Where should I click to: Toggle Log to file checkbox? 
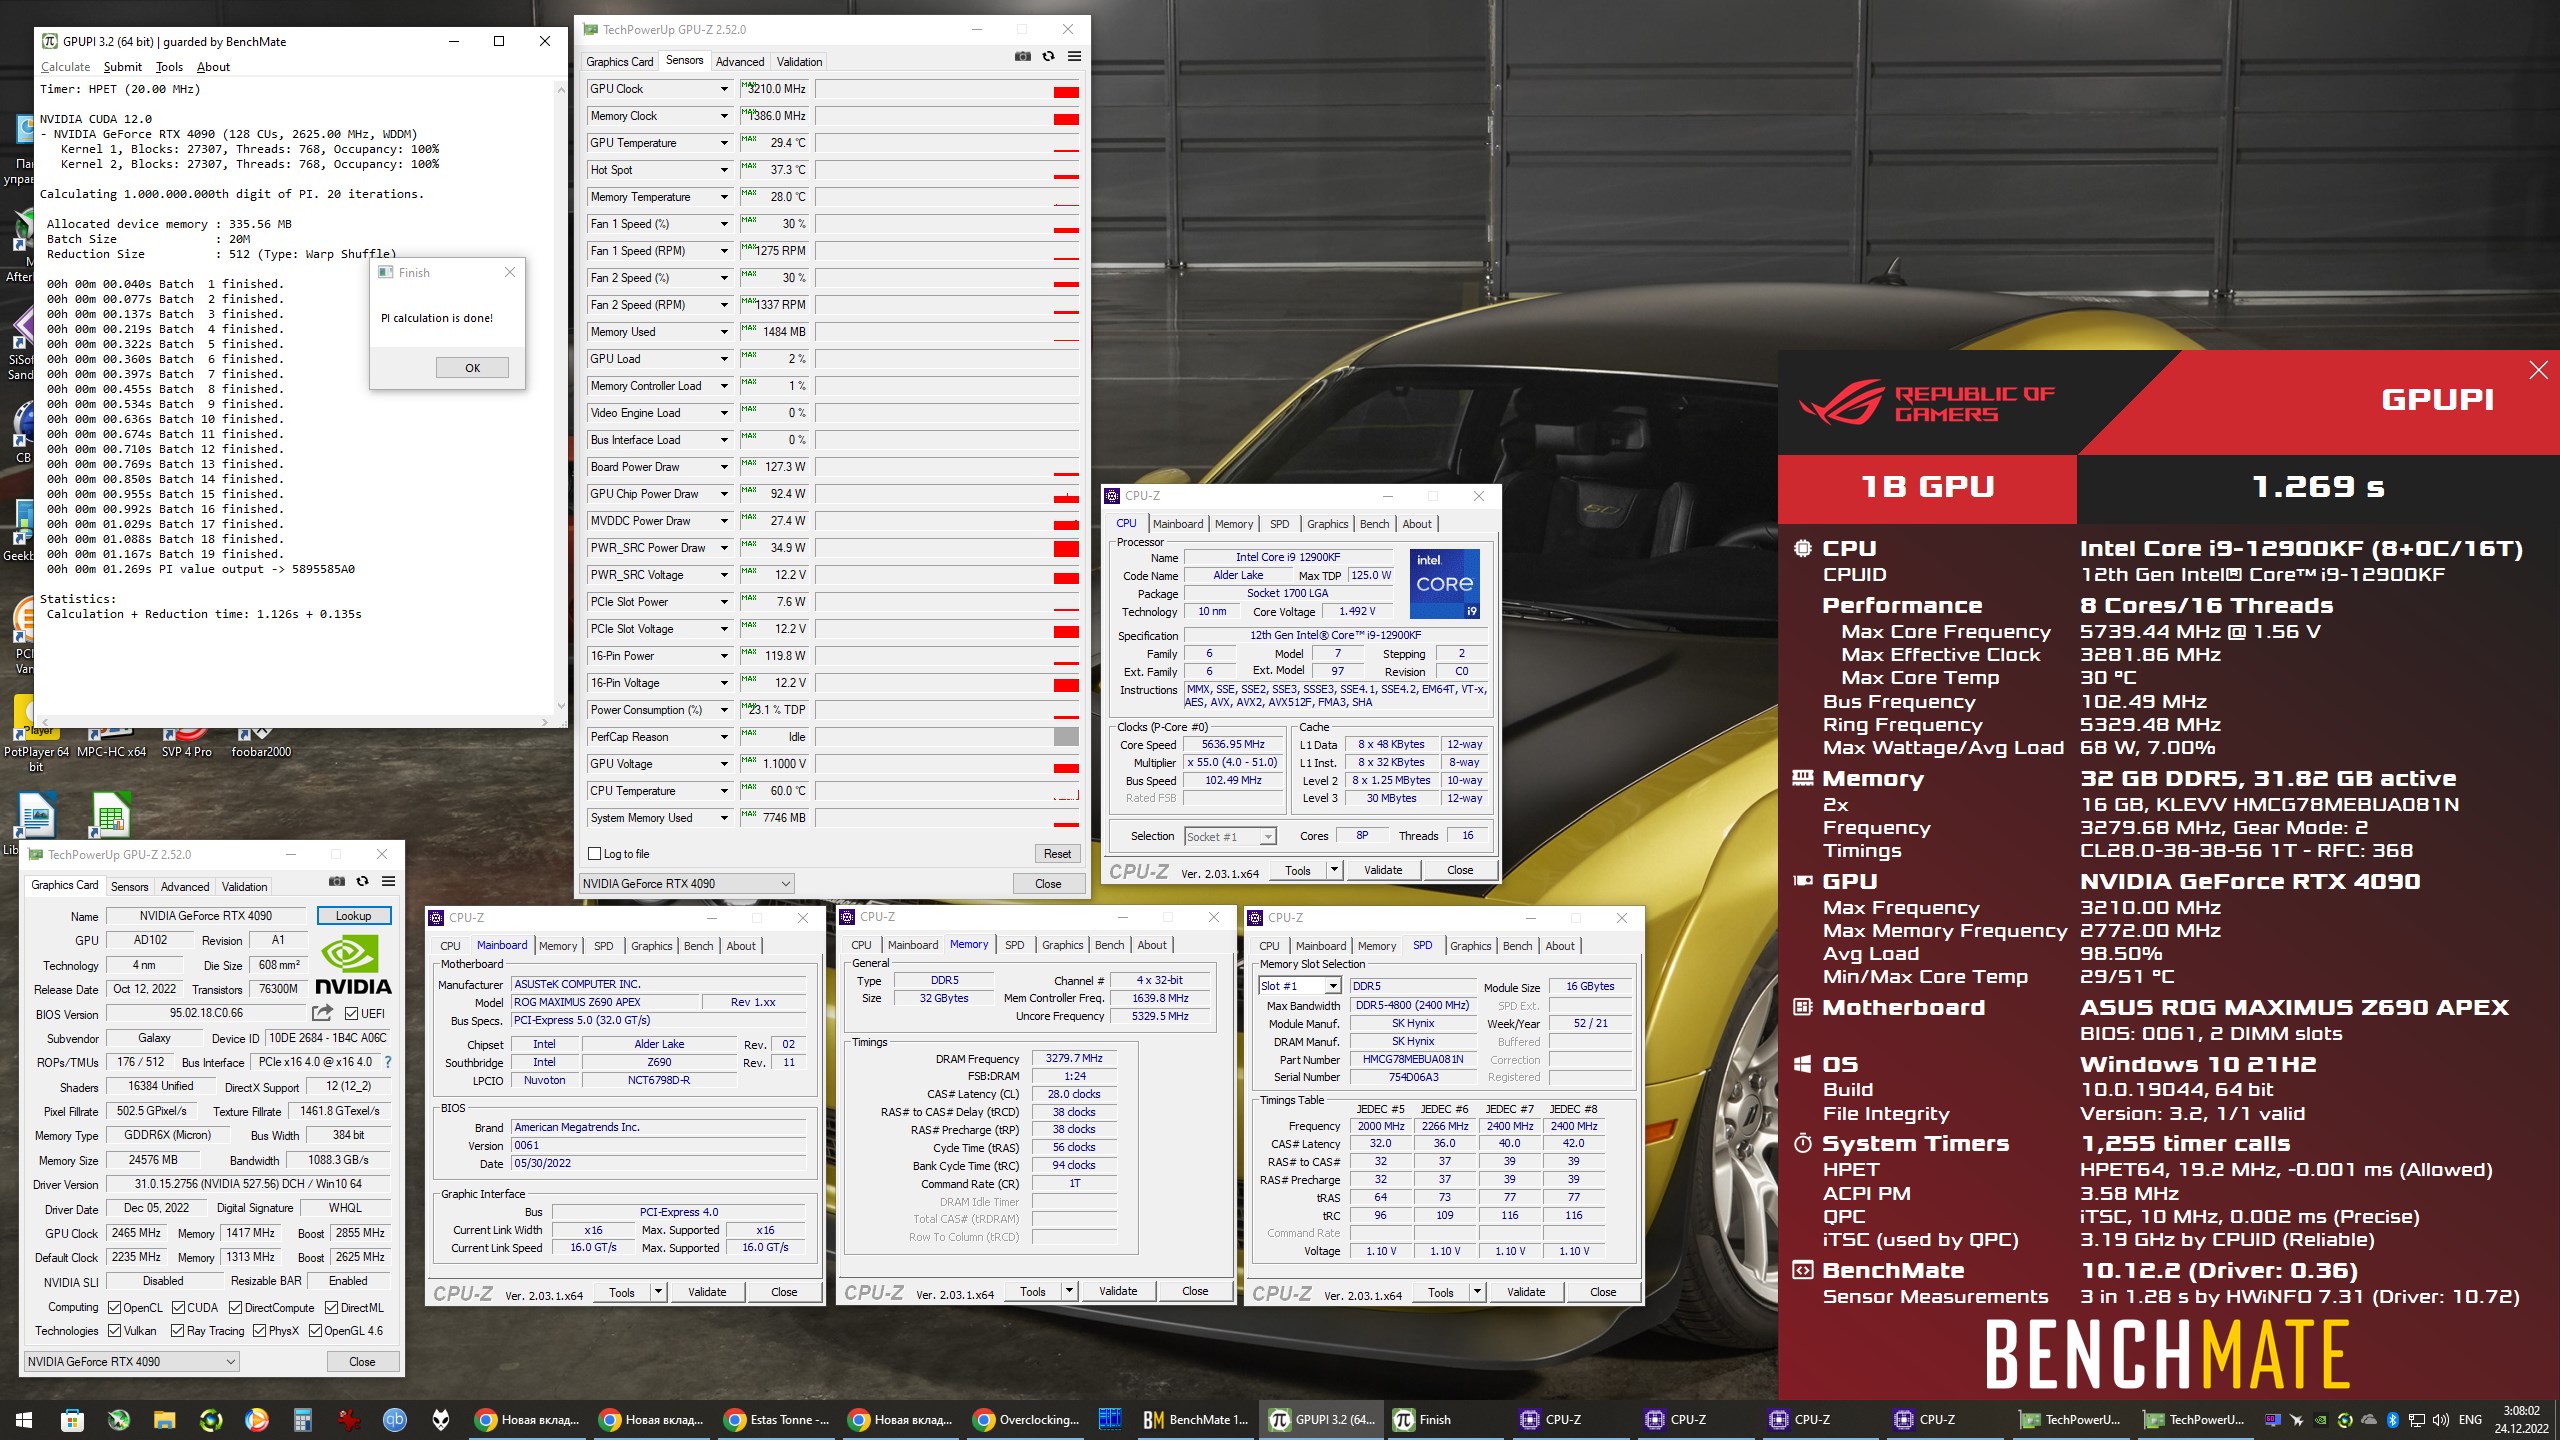595,854
